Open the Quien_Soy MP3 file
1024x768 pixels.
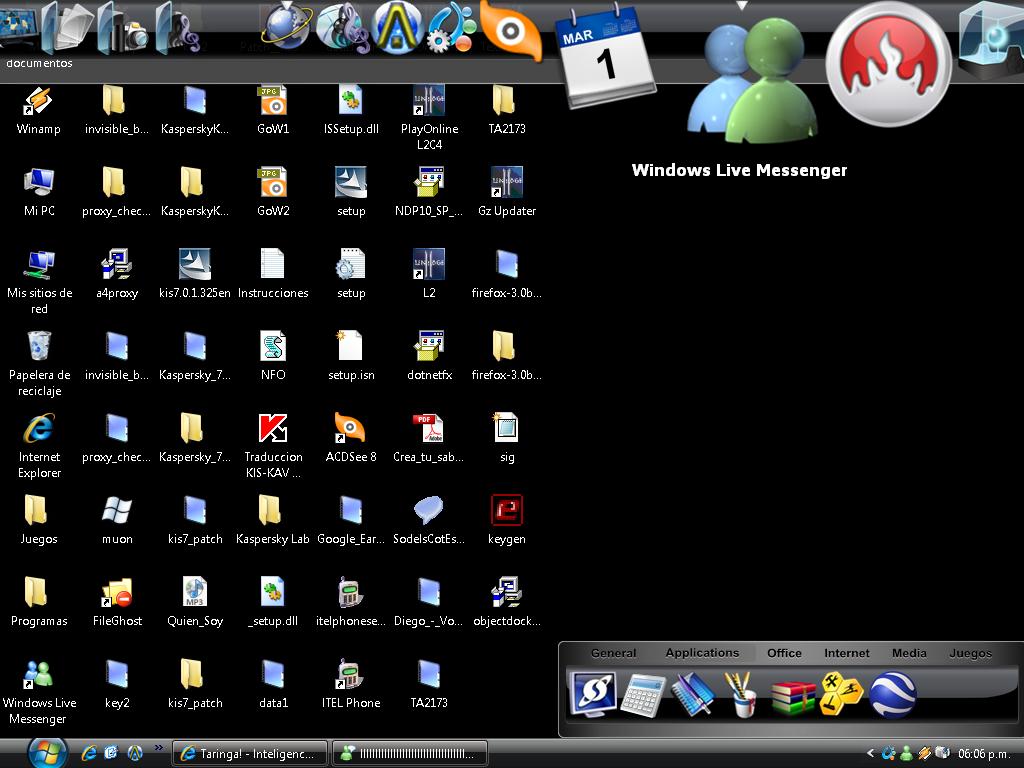[195, 592]
